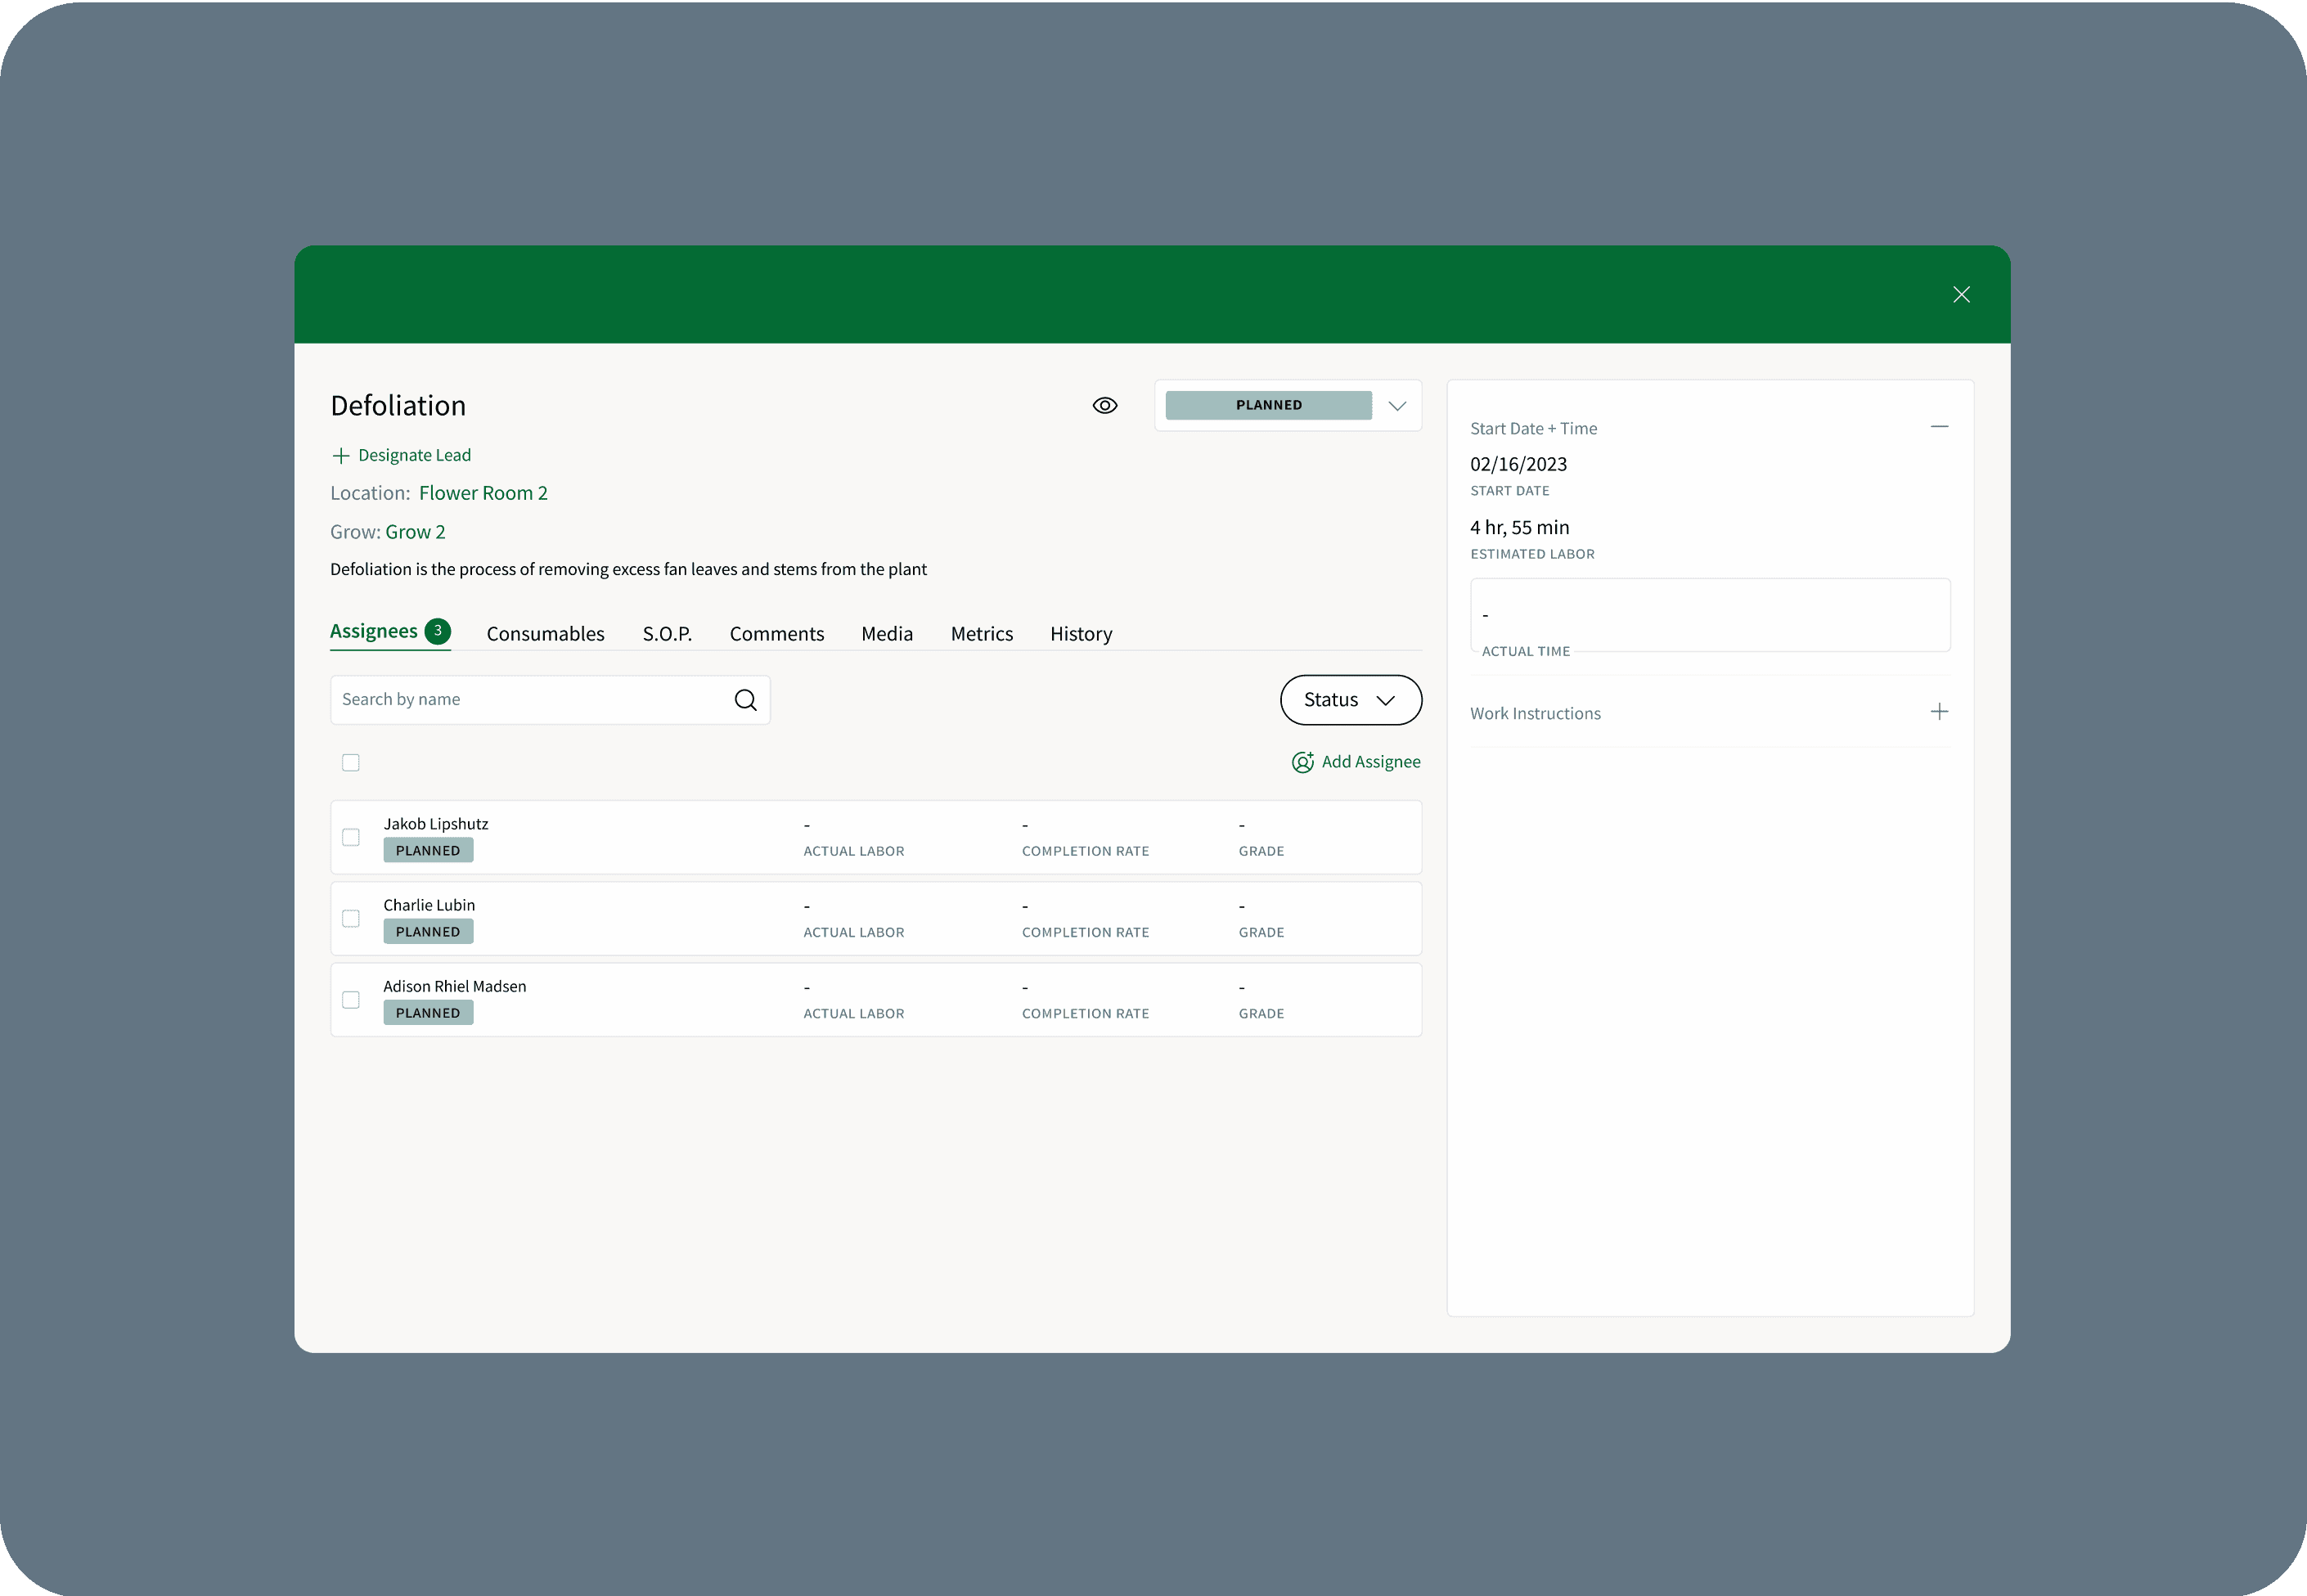Check the Adison Rhiel Madsen checkbox
The height and width of the screenshot is (1596, 2307).
coord(351,1000)
